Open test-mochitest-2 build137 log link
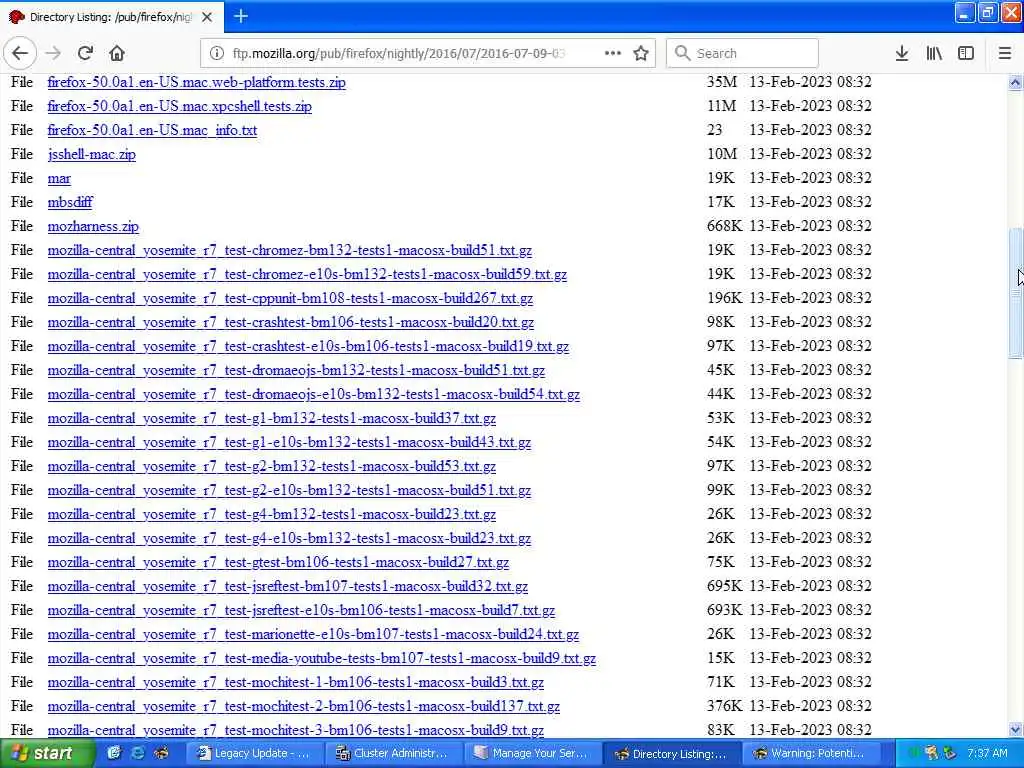This screenshot has height=768, width=1024. pyautogui.click(x=304, y=707)
